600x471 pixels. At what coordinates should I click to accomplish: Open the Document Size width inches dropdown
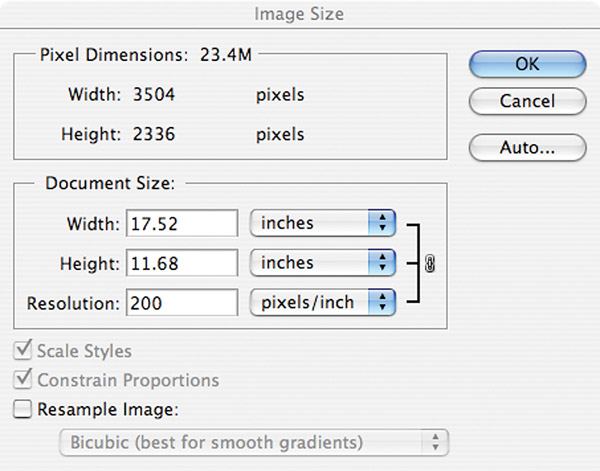tap(323, 223)
